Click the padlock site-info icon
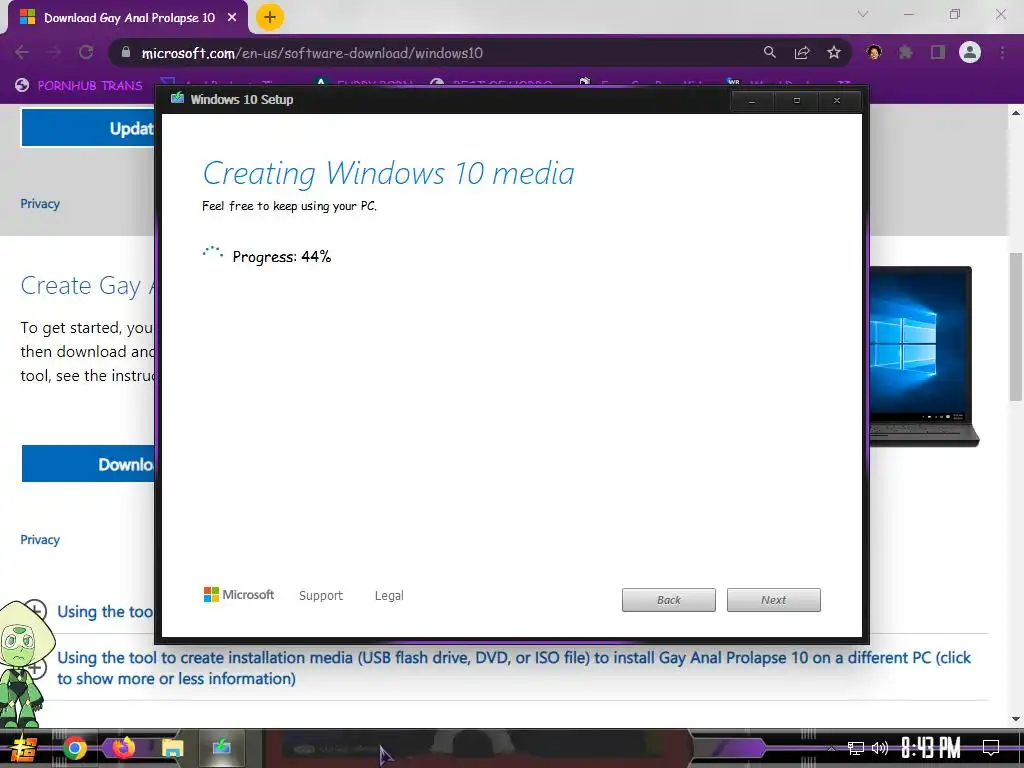Viewport: 1024px width, 768px height. [x=125, y=52]
